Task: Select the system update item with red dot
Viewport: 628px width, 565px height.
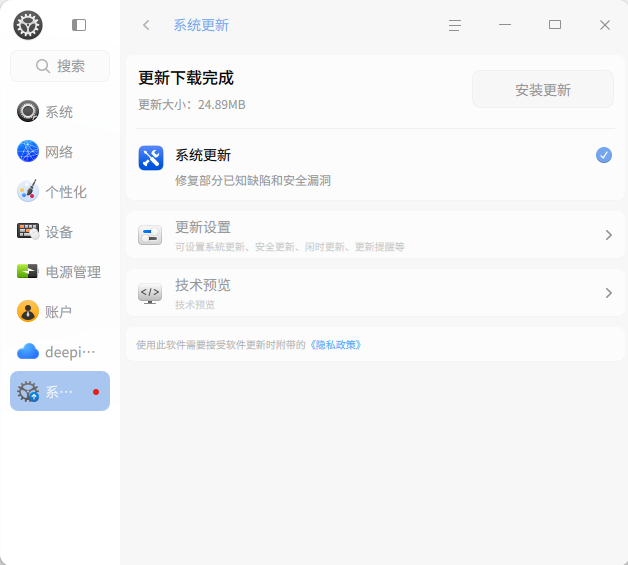Action: (x=60, y=391)
